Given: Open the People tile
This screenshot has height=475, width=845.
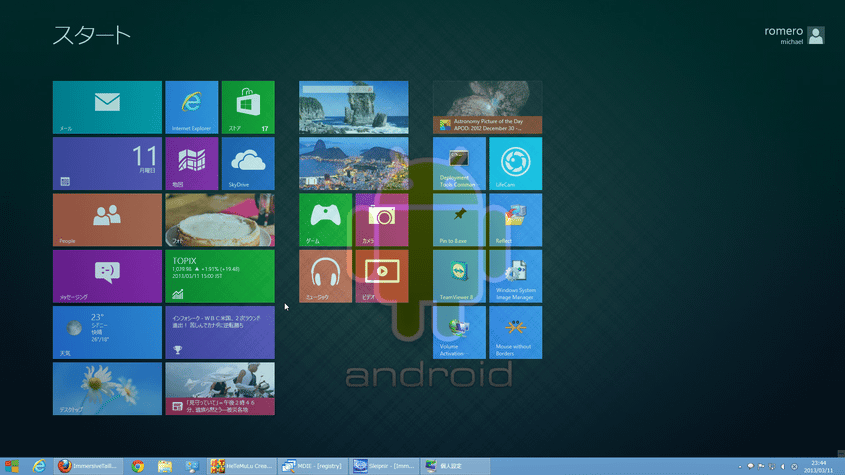Looking at the screenshot, I should pyautogui.click(x=107, y=220).
